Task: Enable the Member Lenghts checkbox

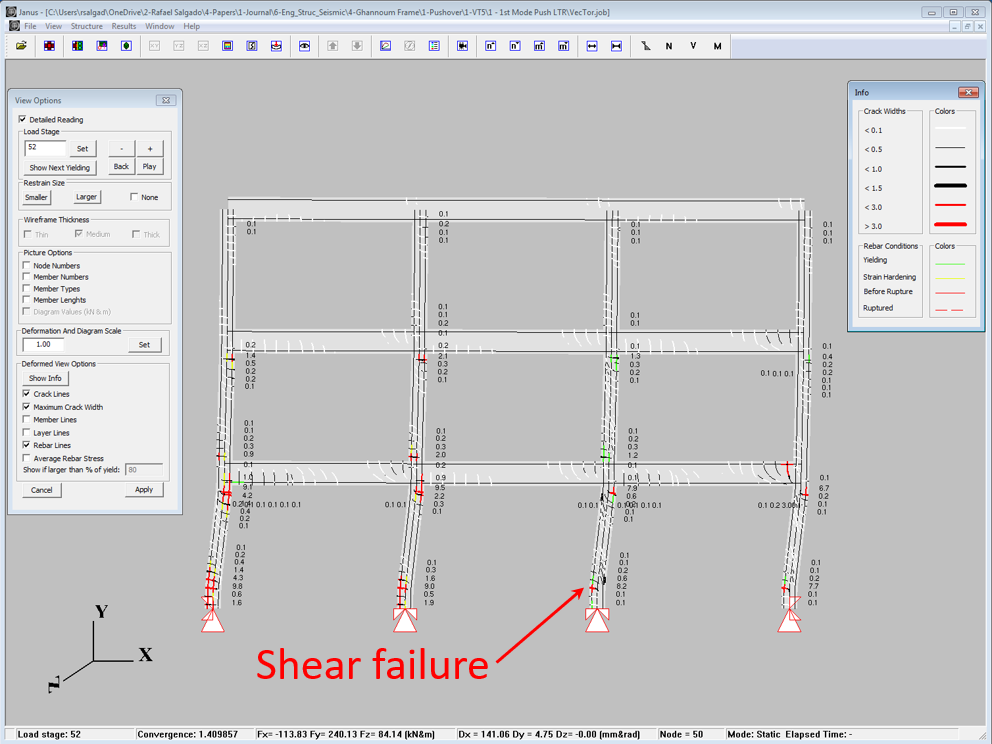Action: click(x=27, y=300)
